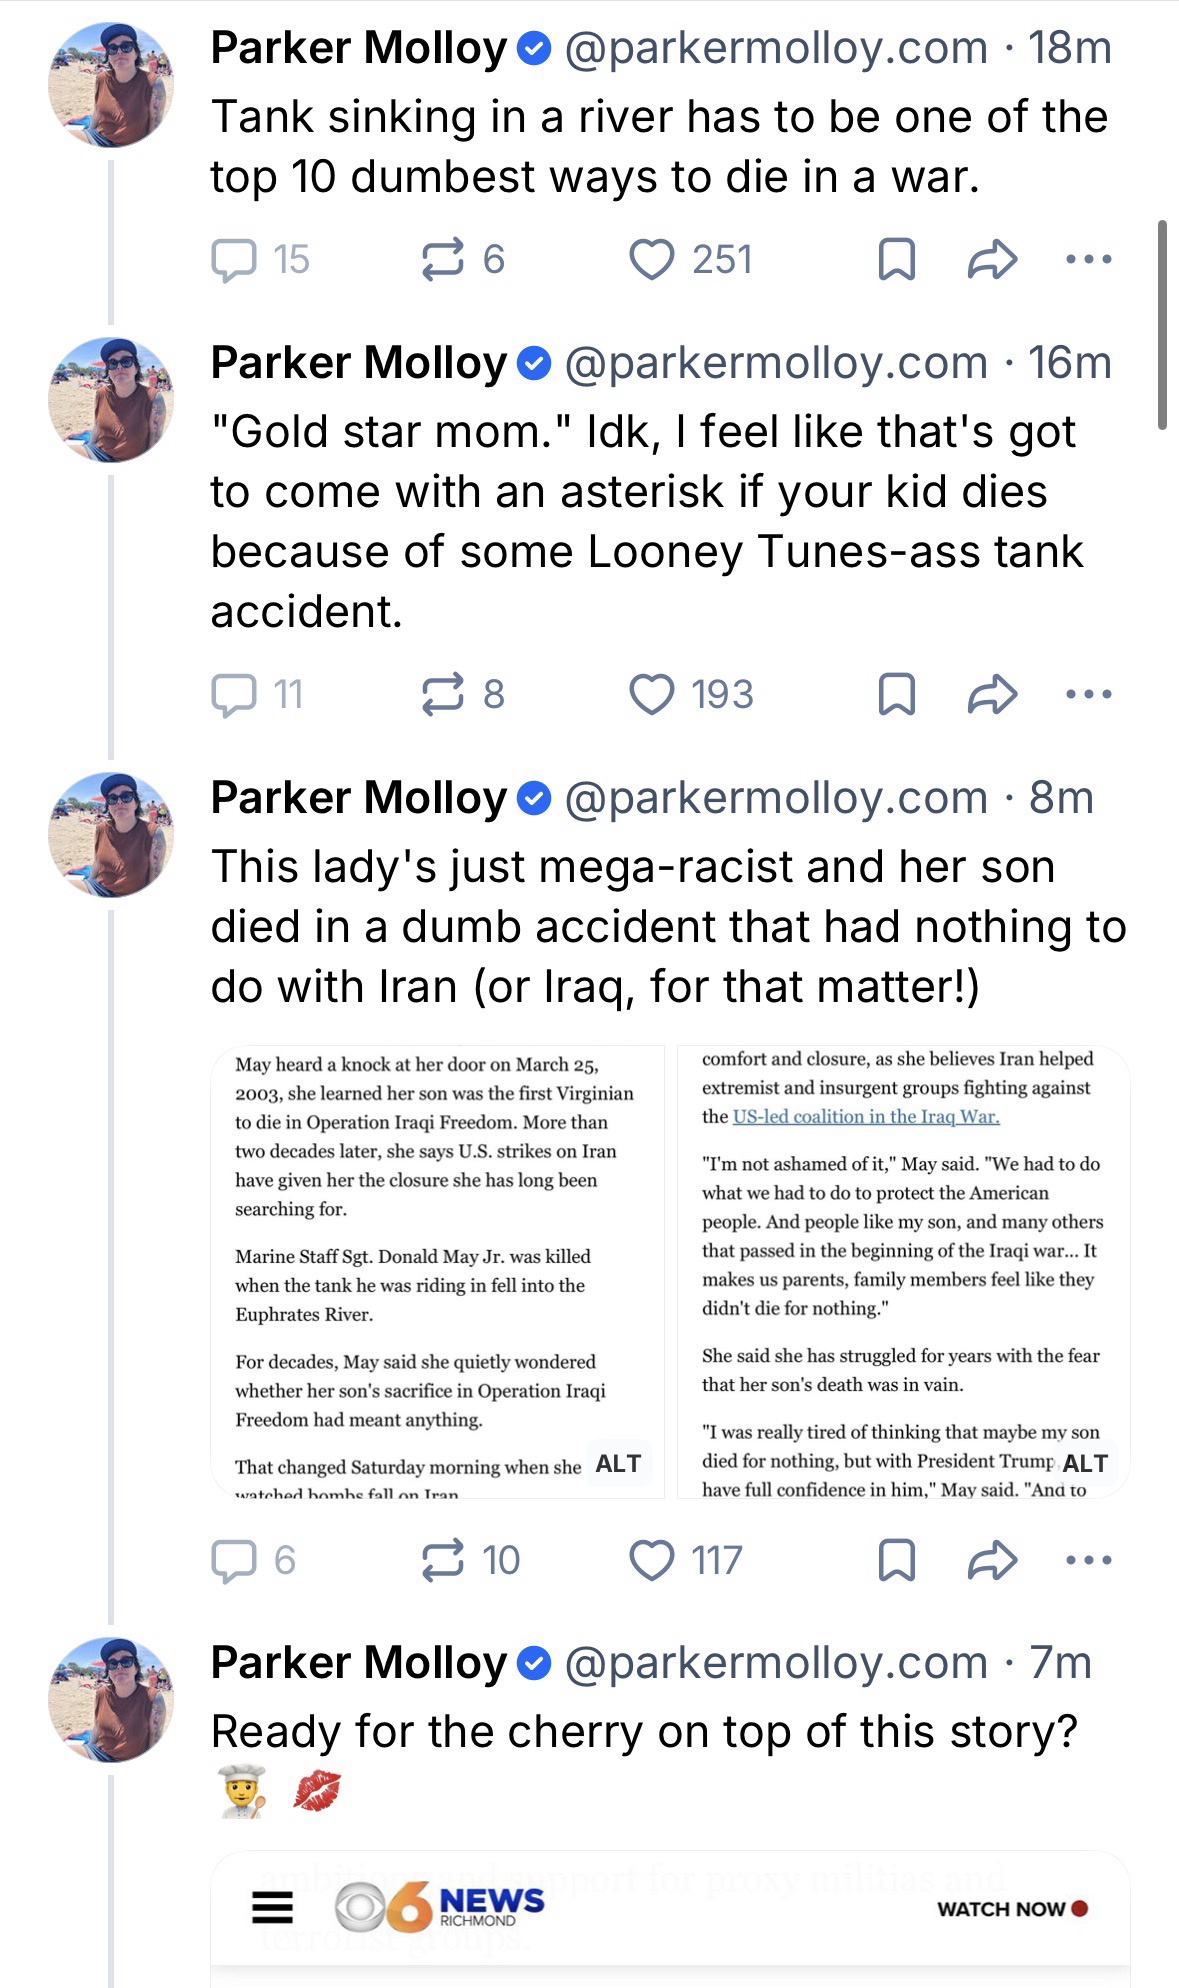Viewport: 1179px width, 1988px height.
Task: Open more options on the 16m post
Action: (x=1088, y=695)
